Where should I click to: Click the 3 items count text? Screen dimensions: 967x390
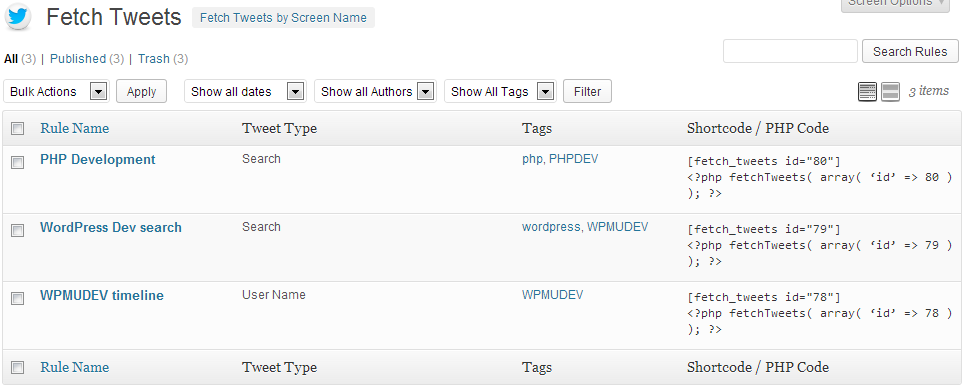(x=929, y=91)
